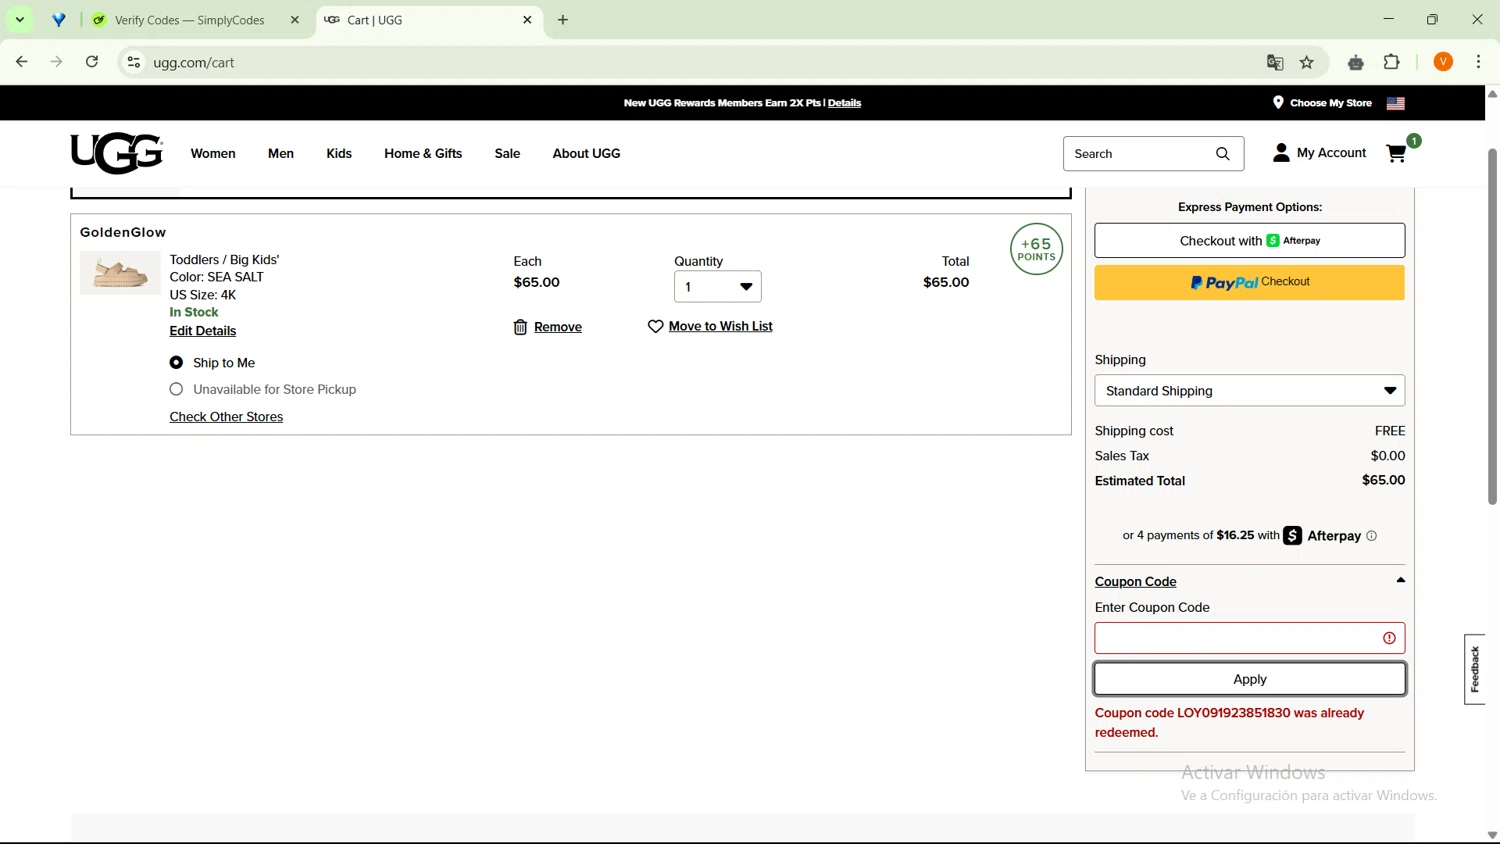Open the Quantity dropdown
Viewport: 1500px width, 844px height.
pyautogui.click(x=717, y=287)
